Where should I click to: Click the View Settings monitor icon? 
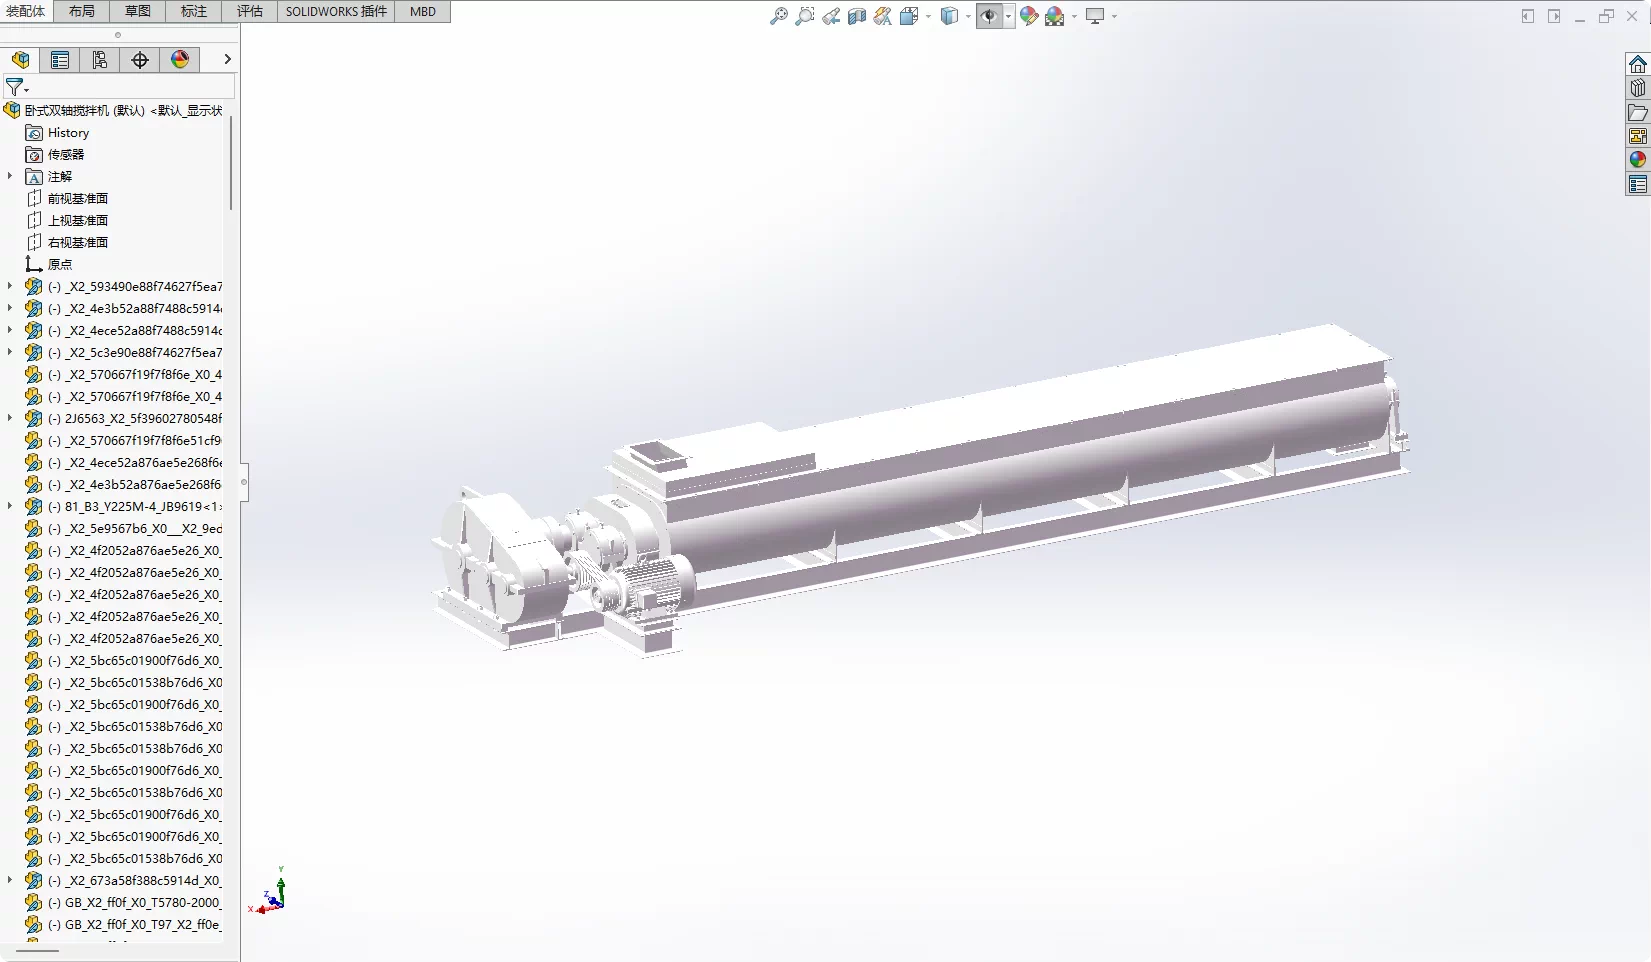[x=1095, y=16]
